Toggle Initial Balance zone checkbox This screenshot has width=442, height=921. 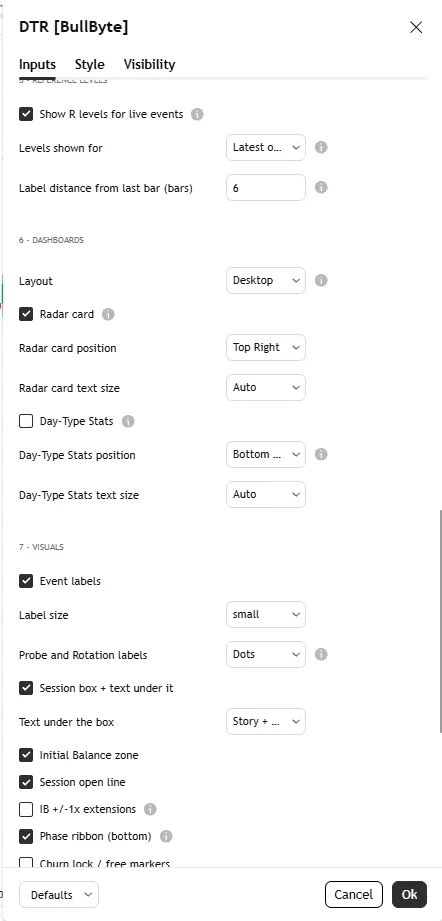click(26, 755)
